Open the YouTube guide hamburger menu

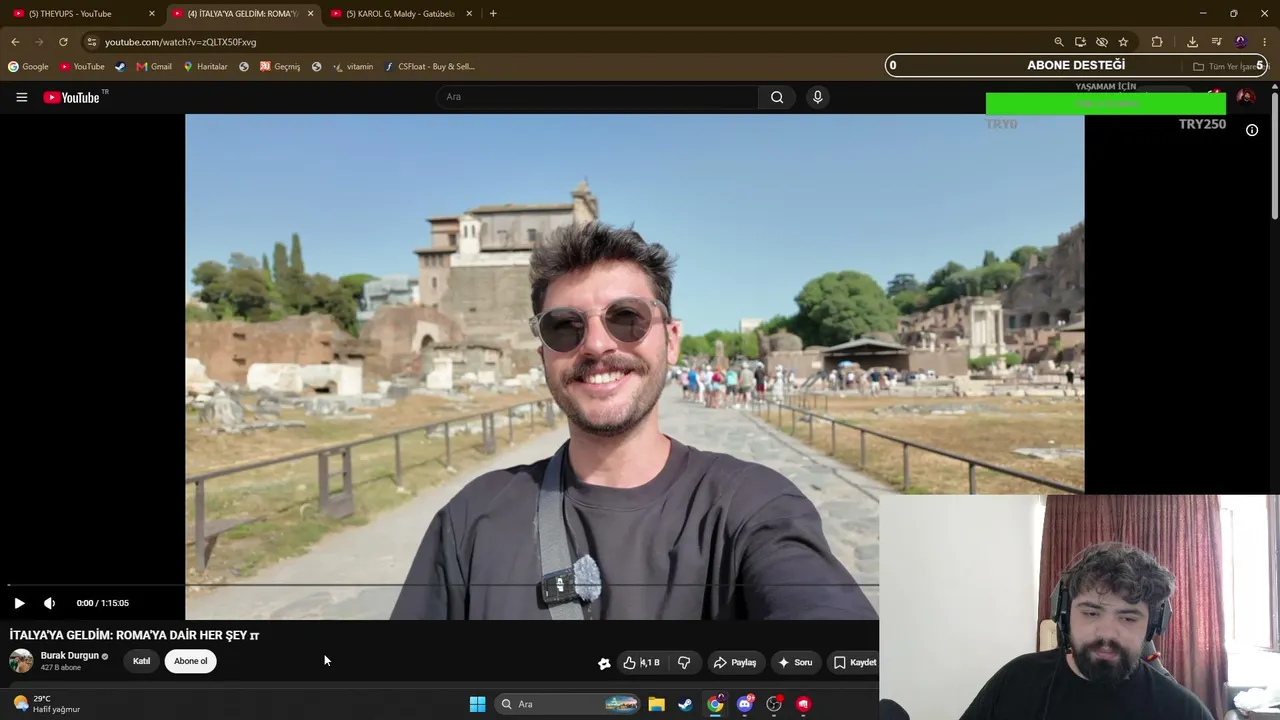(x=21, y=97)
